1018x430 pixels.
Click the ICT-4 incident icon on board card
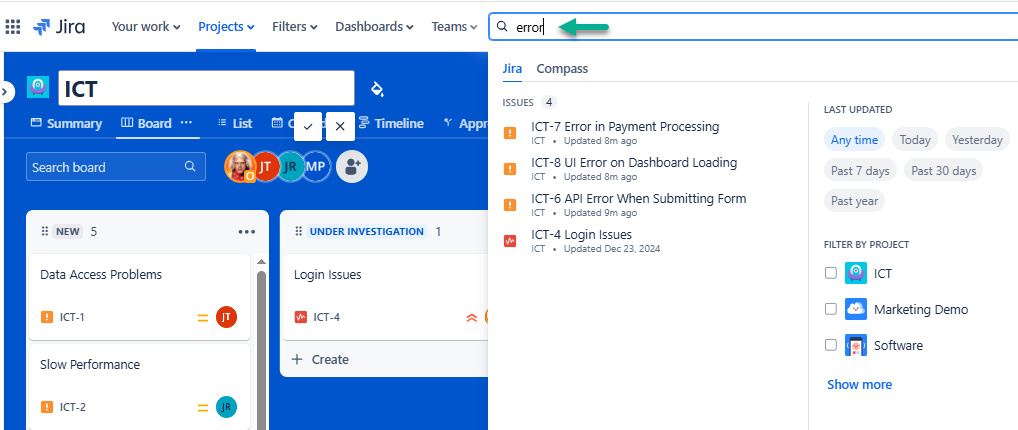pyautogui.click(x=301, y=317)
